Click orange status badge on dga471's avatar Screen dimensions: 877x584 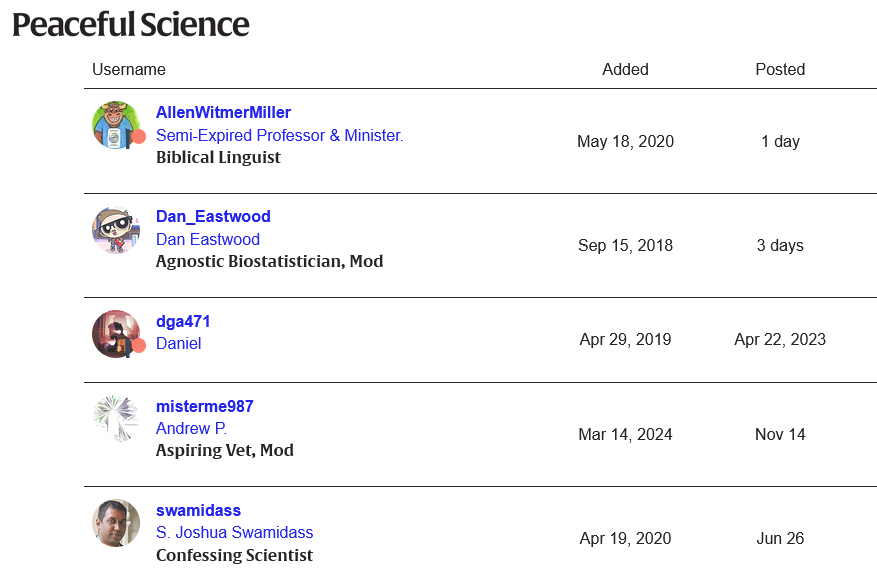point(139,346)
